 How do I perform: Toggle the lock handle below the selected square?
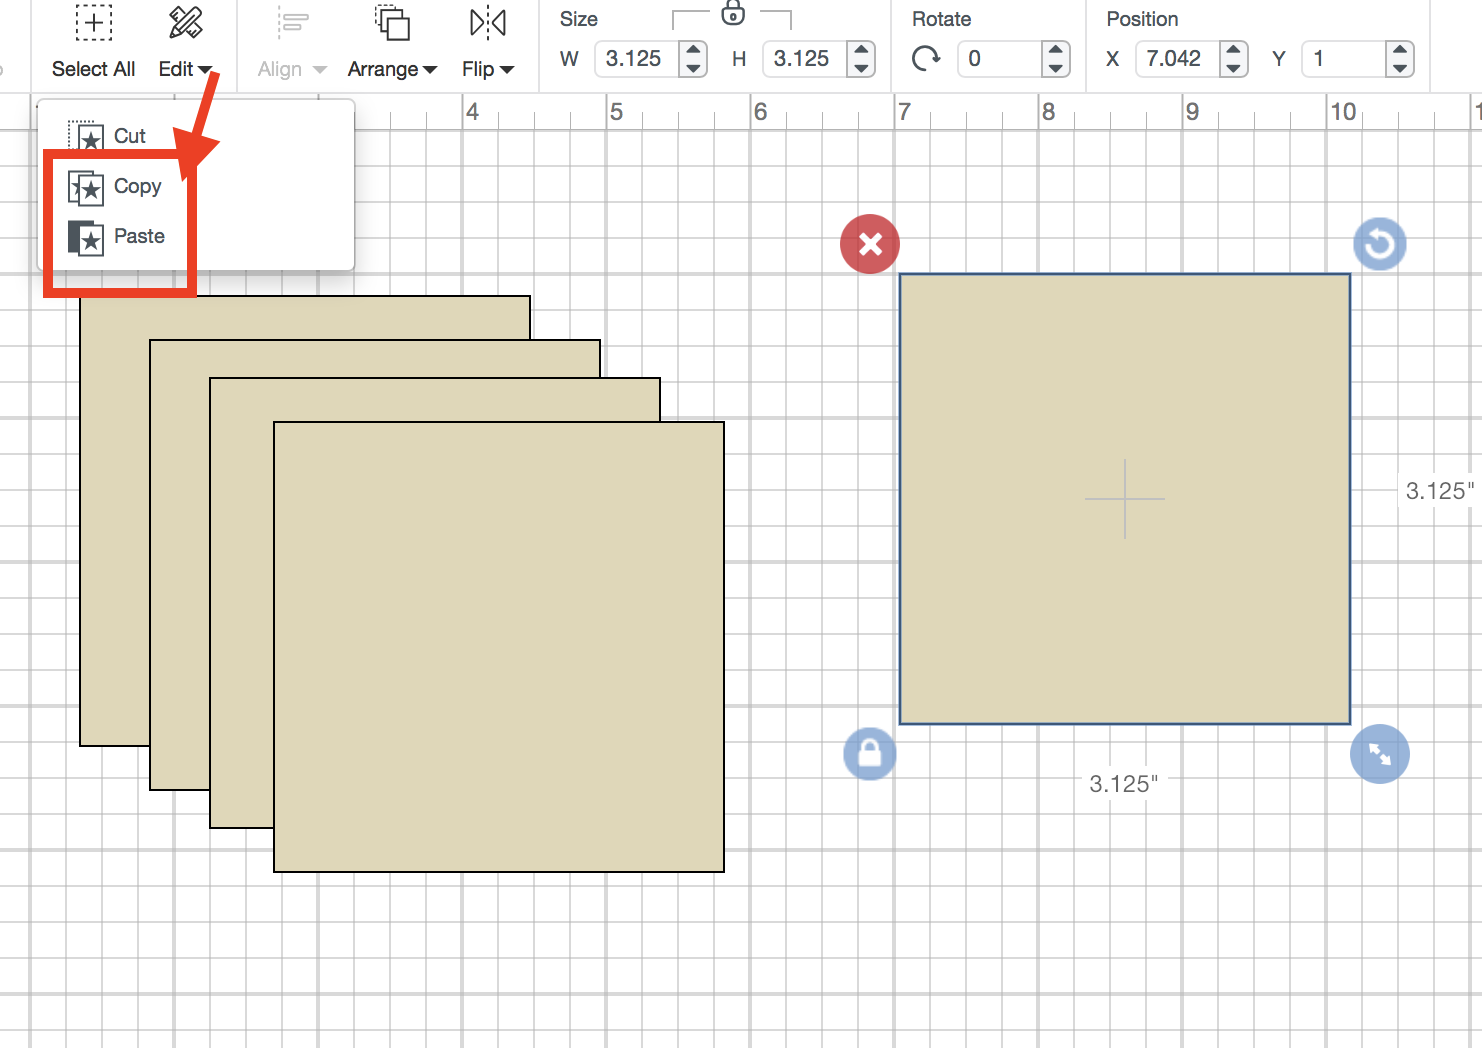[x=869, y=754]
